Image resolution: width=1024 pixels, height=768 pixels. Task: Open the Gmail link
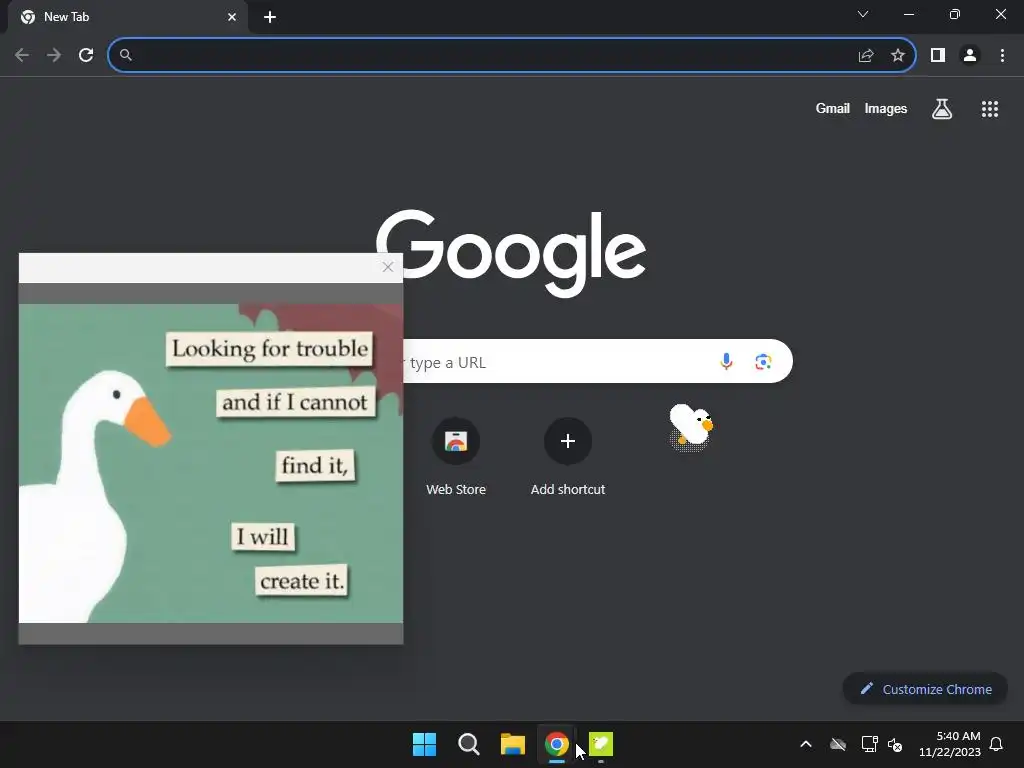tap(833, 108)
